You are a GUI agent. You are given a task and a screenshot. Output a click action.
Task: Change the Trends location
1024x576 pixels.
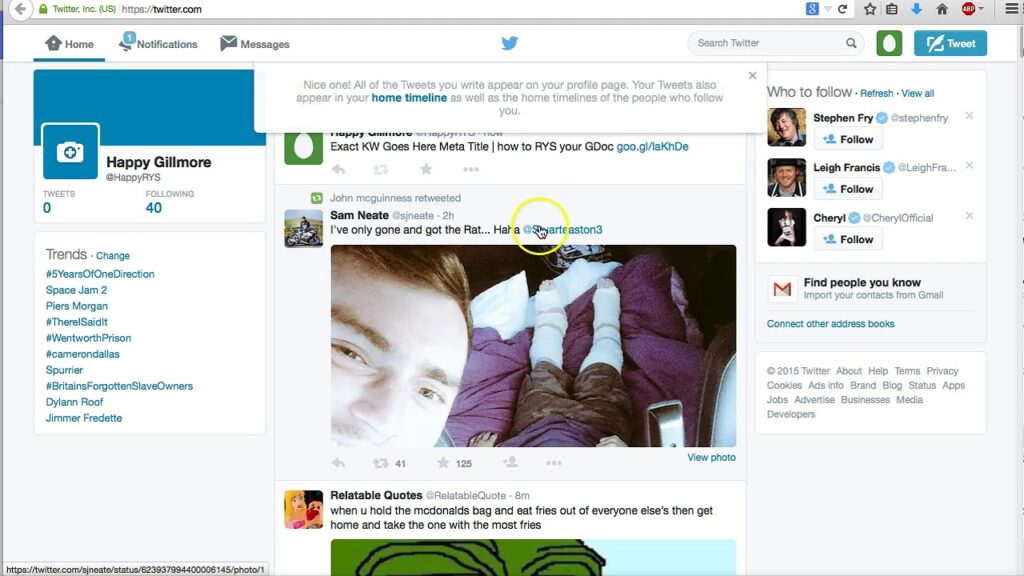tap(113, 255)
